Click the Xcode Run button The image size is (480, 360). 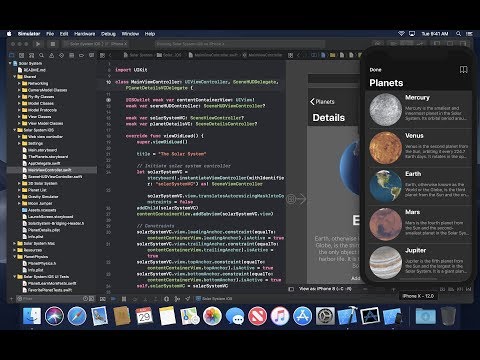coord(38,44)
